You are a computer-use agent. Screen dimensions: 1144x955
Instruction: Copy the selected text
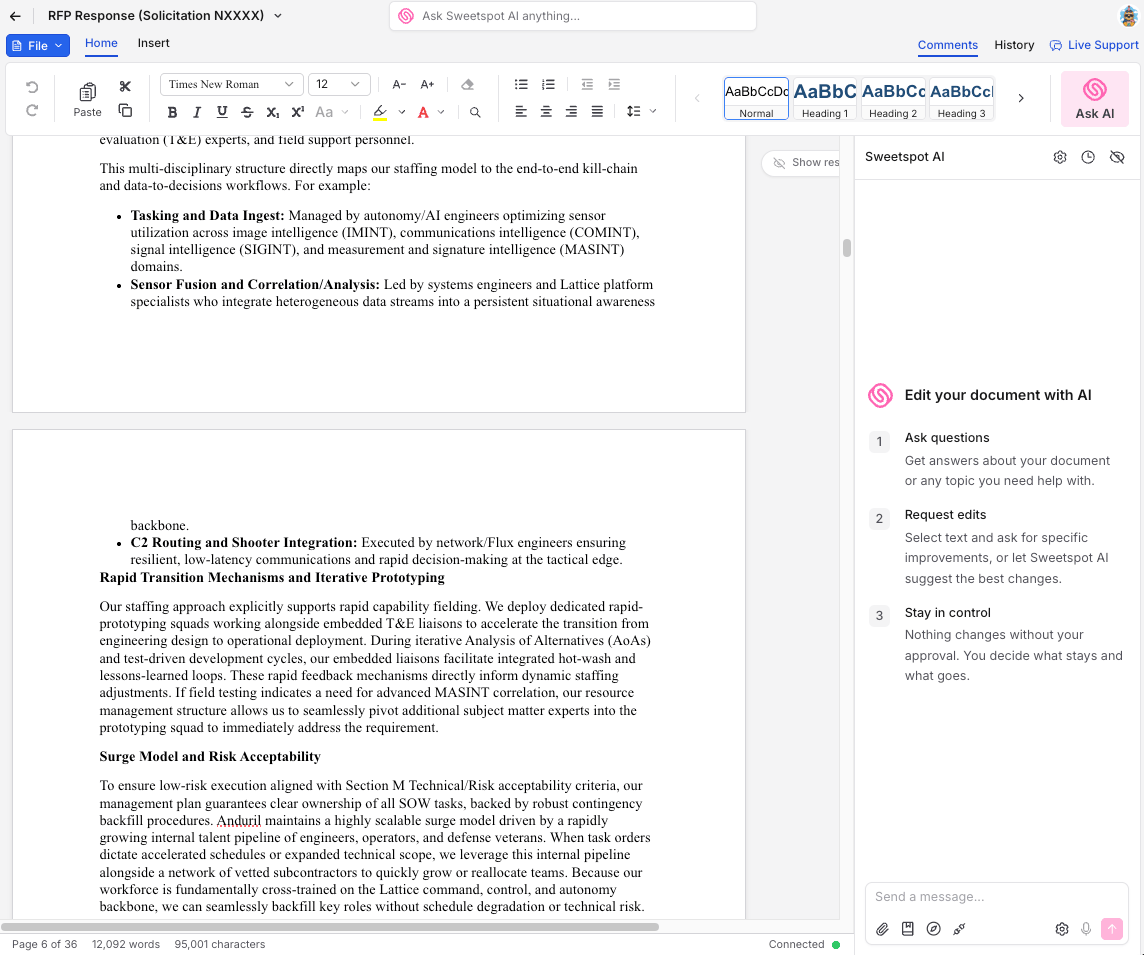125,110
